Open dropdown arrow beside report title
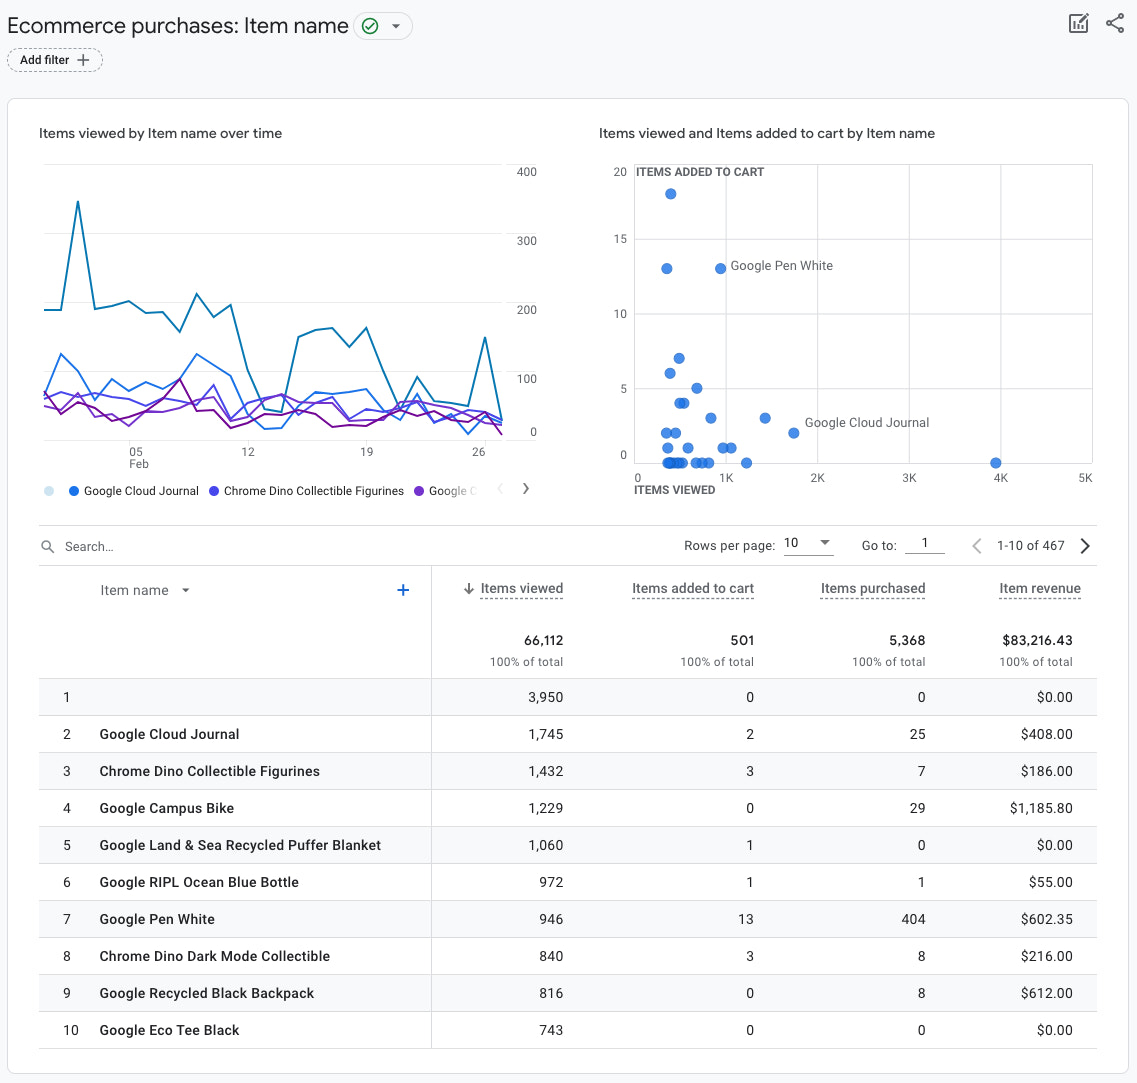 click(x=396, y=27)
